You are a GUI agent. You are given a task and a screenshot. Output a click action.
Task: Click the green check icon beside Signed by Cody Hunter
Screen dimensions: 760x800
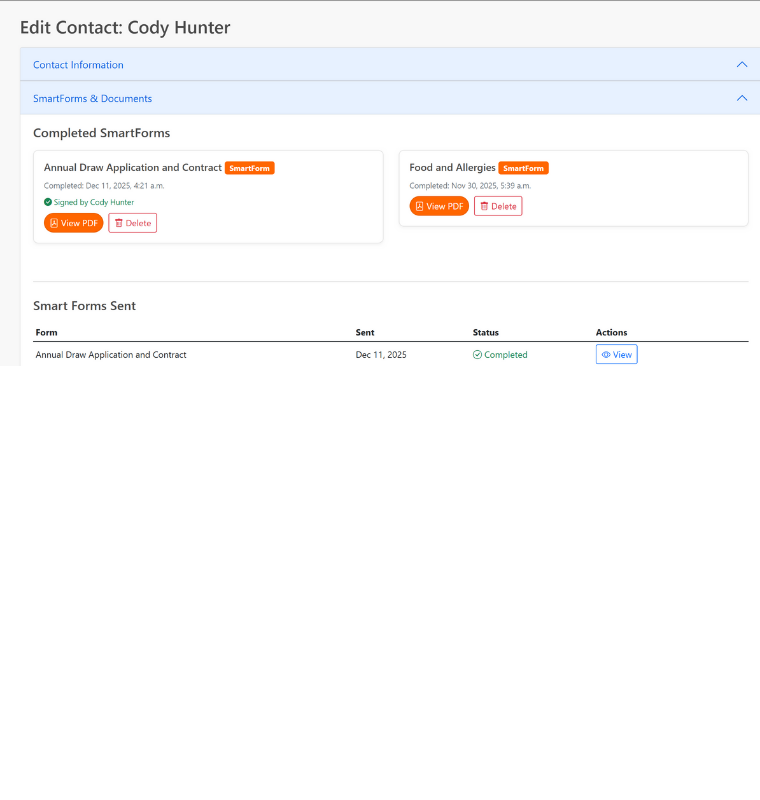(47, 202)
